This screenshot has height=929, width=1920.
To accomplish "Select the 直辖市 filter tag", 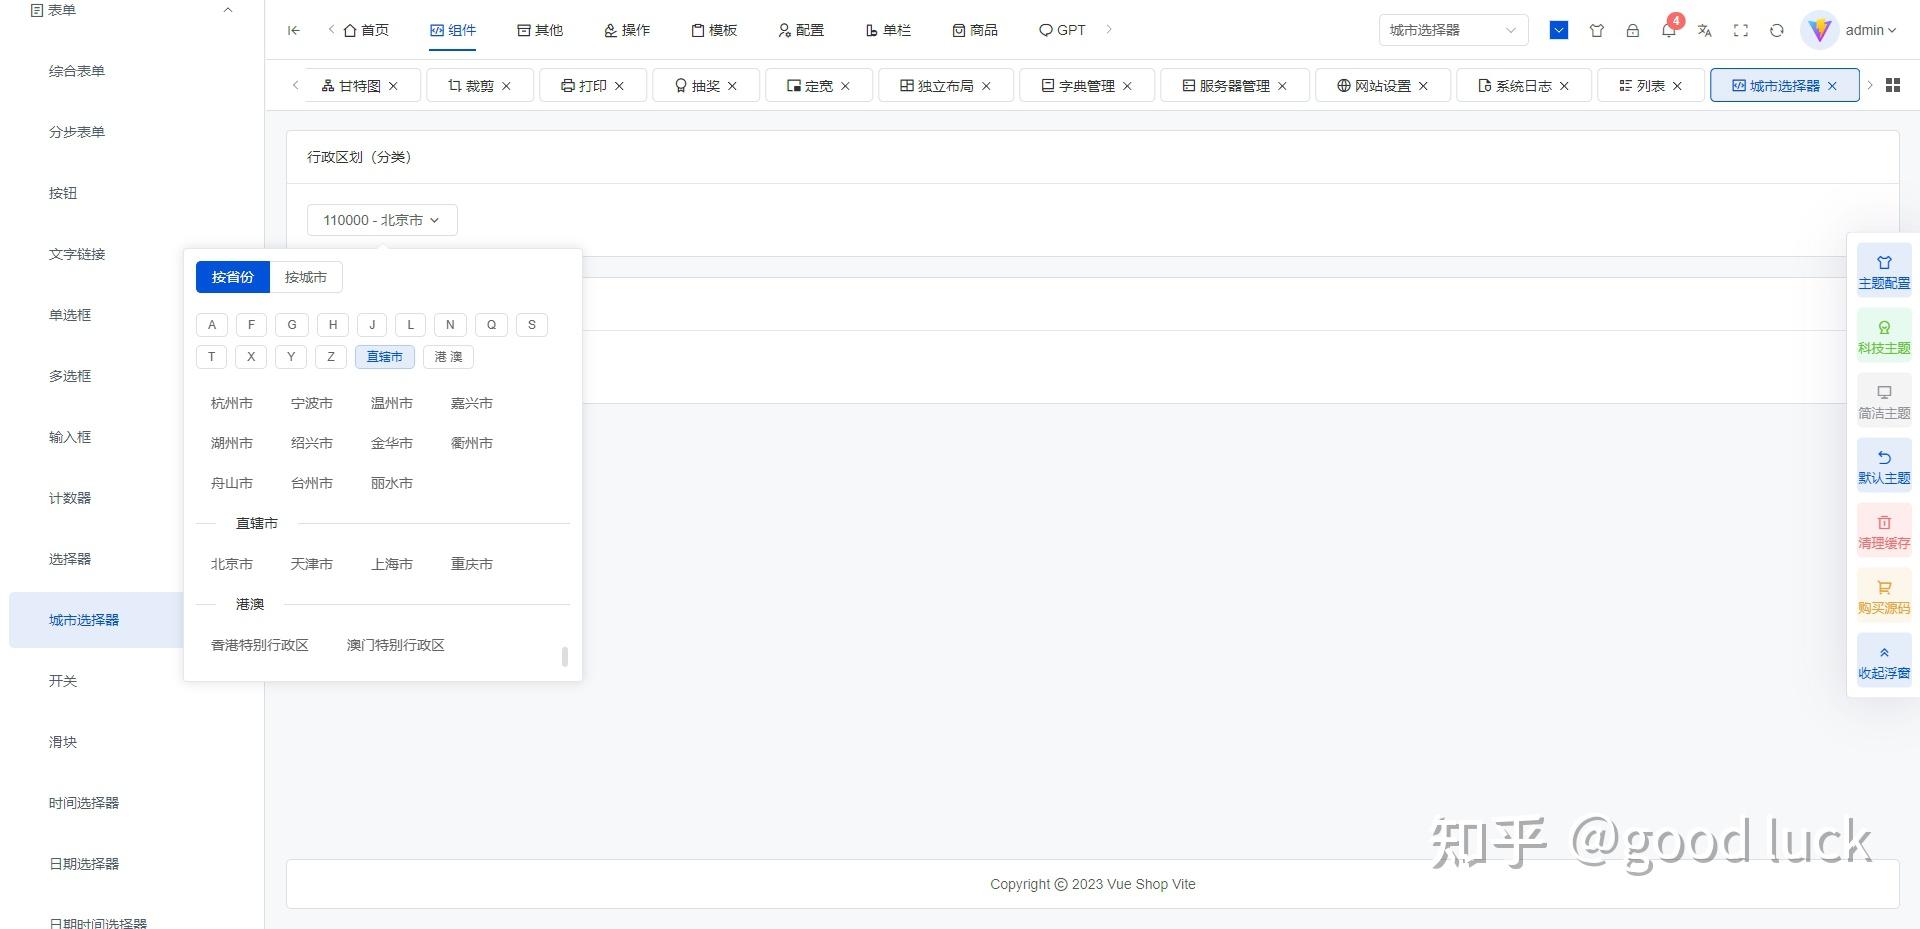I will pos(385,357).
